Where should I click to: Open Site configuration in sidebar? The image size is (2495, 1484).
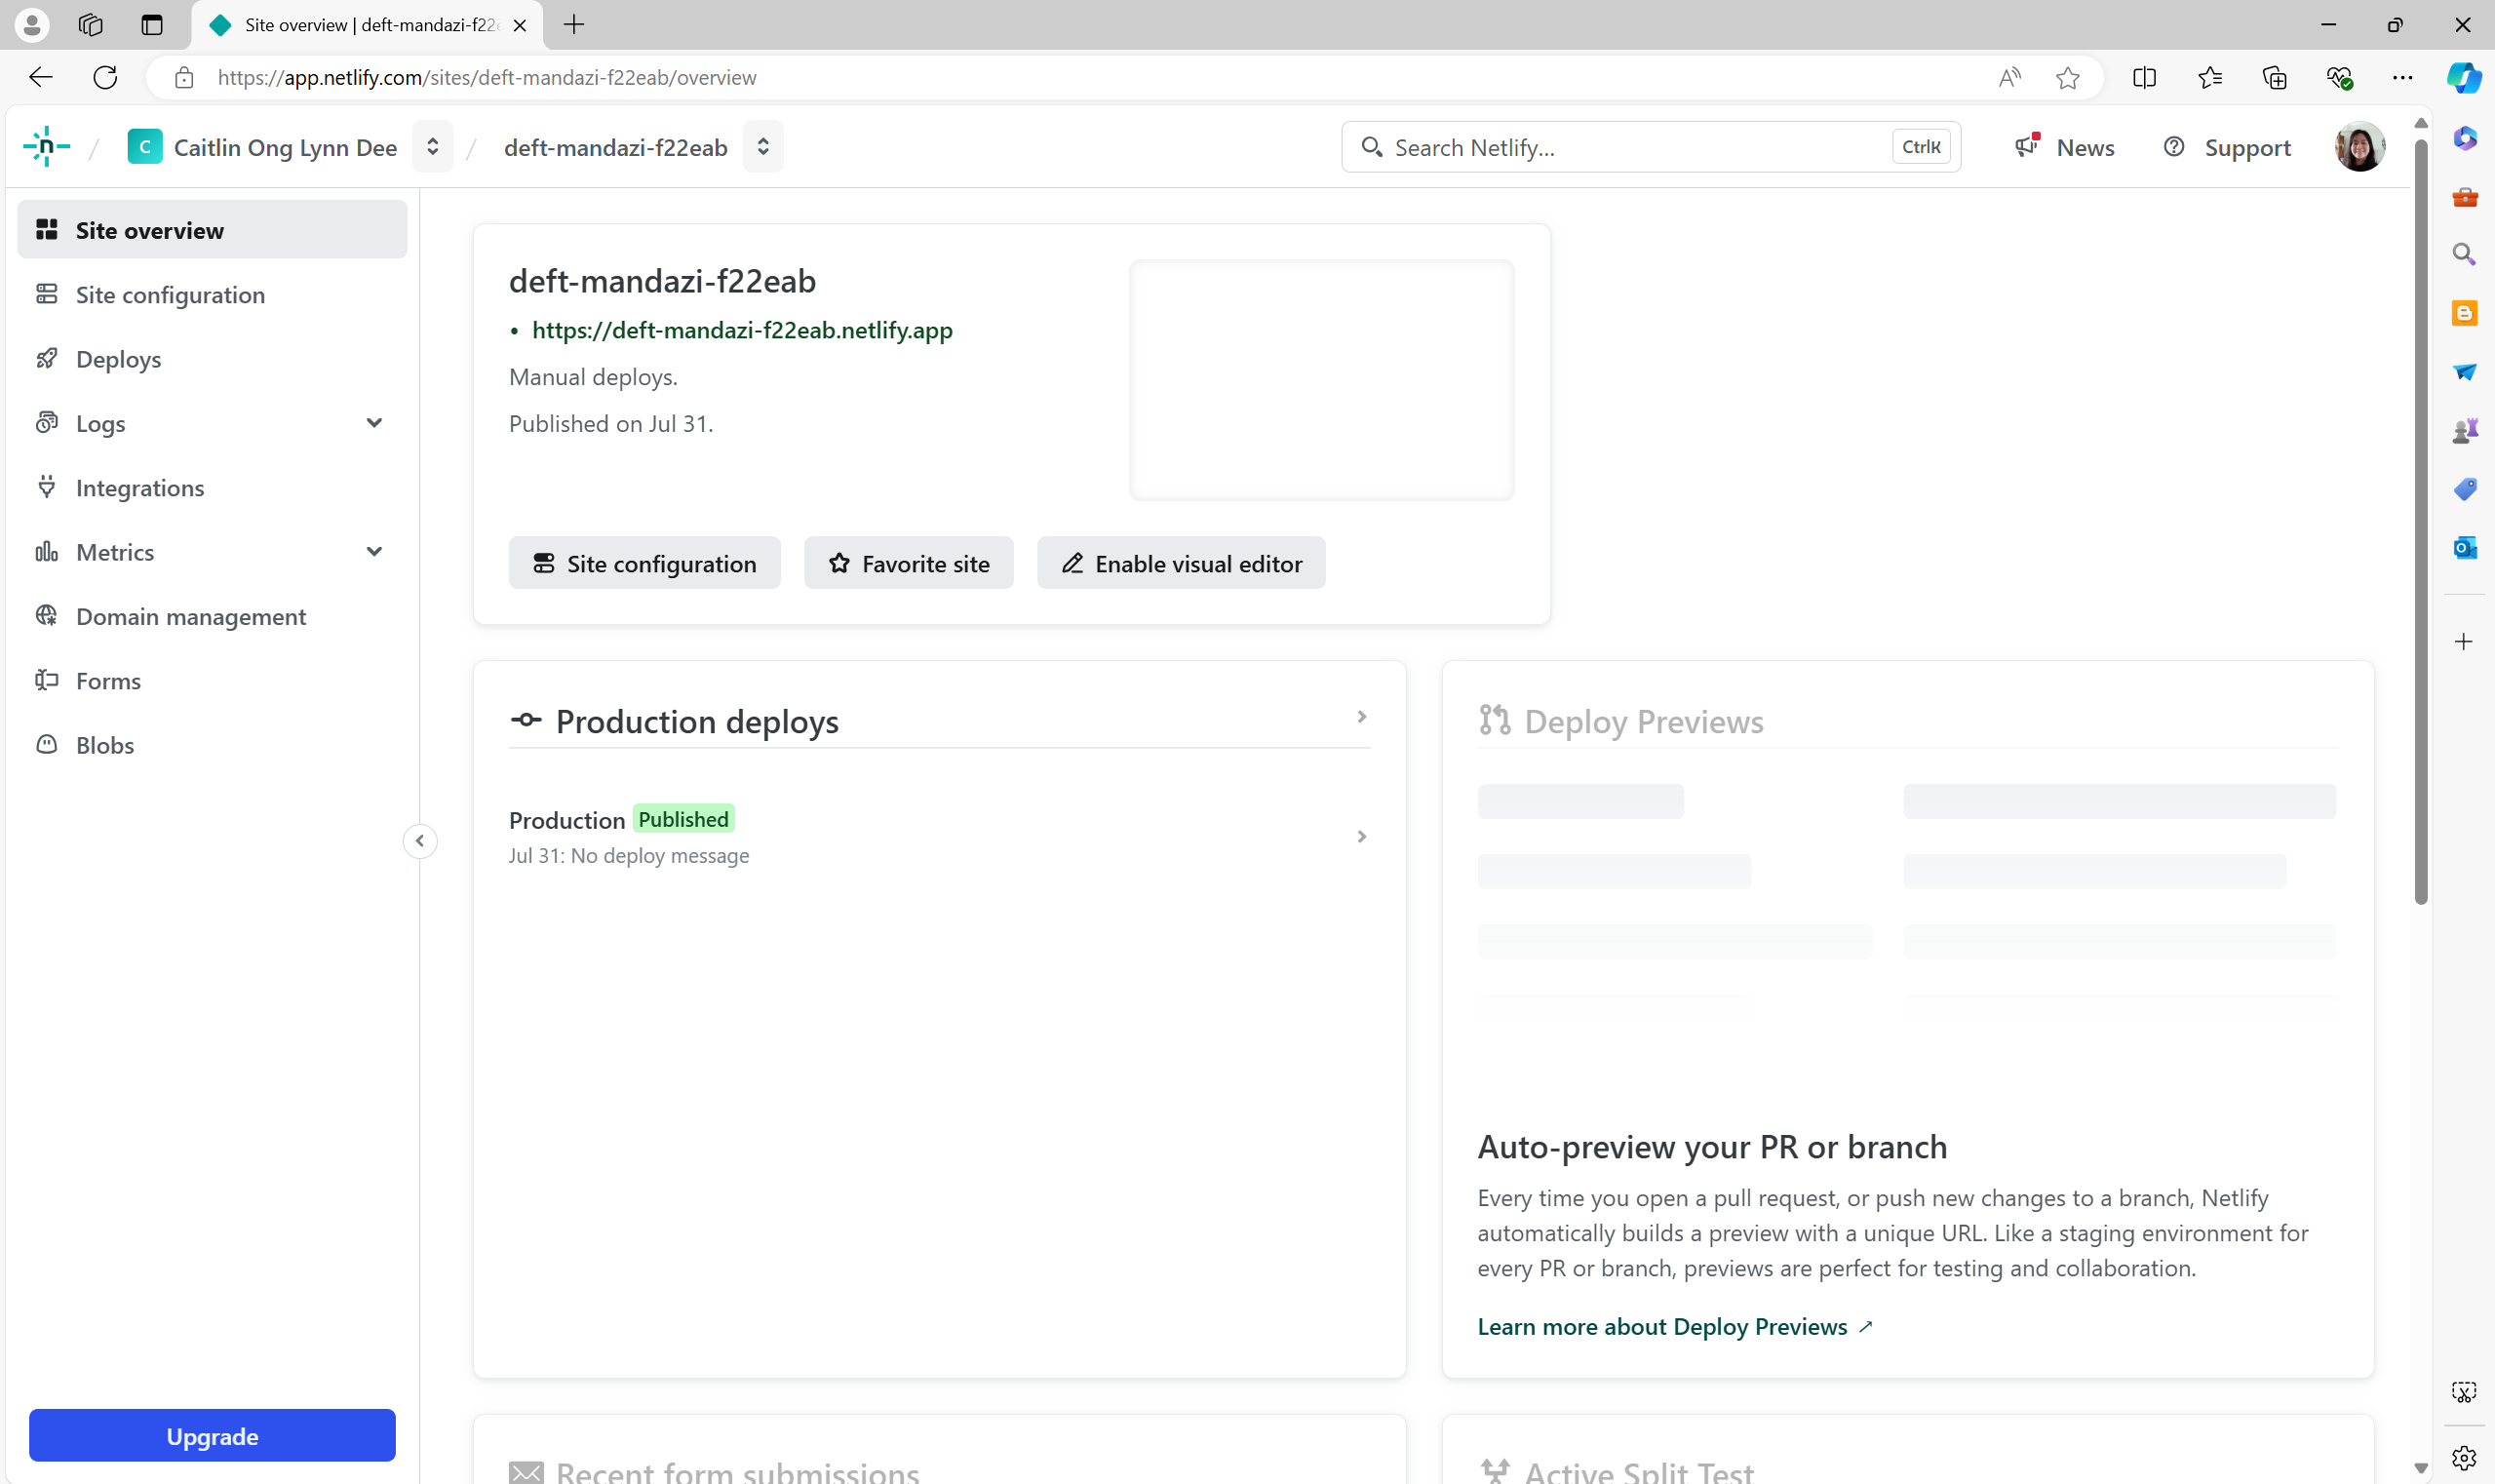(x=212, y=294)
